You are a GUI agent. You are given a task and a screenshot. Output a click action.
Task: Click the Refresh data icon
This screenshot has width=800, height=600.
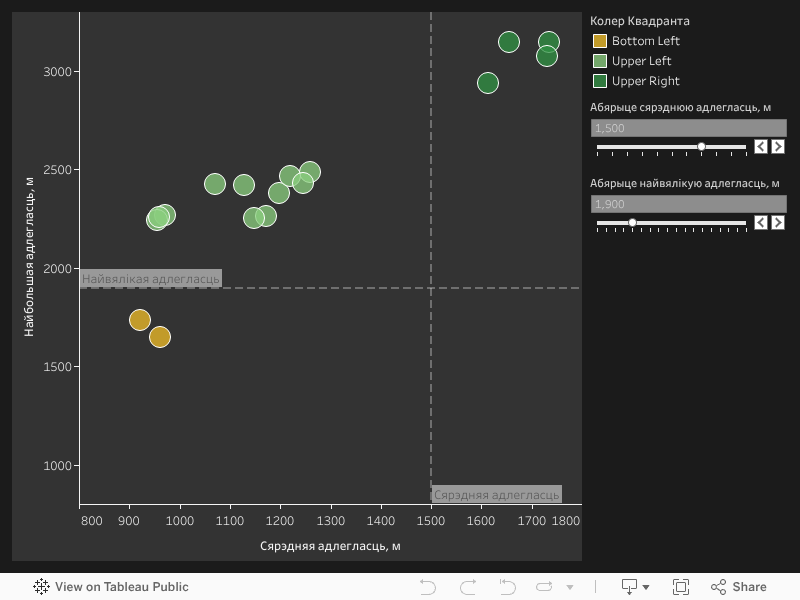[x=545, y=587]
